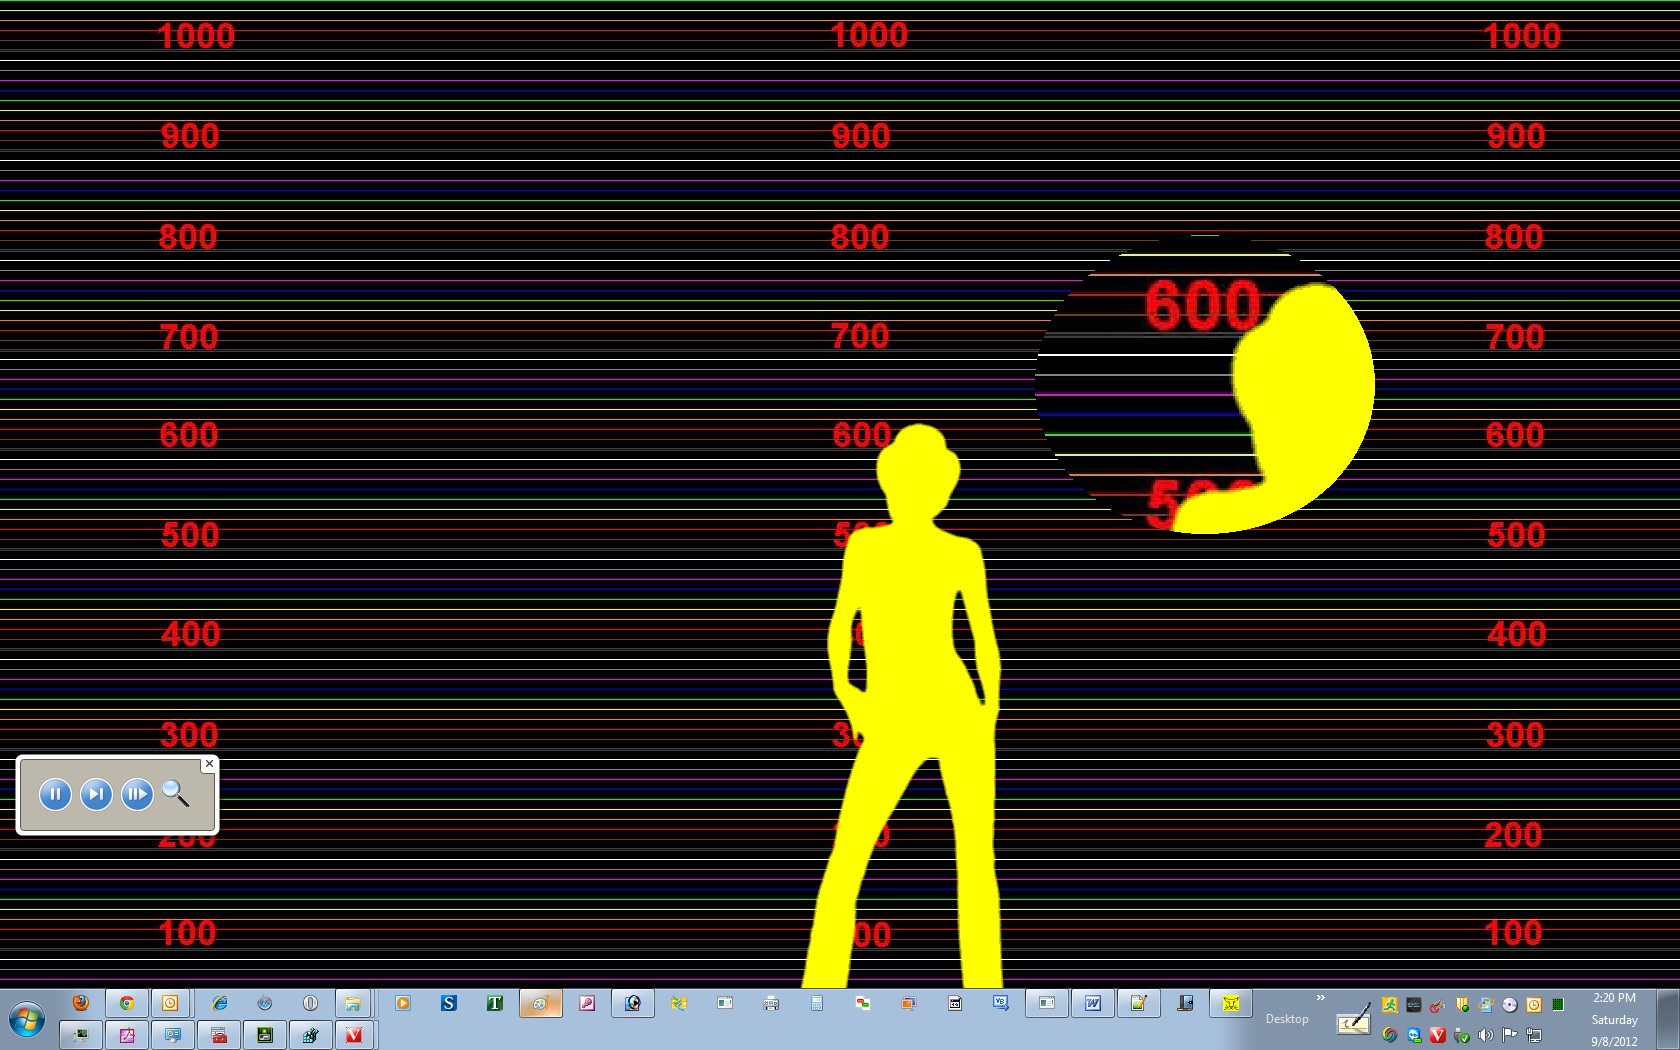Open the Windows Explorer folder icon
This screenshot has width=1680, height=1050.
[353, 1003]
